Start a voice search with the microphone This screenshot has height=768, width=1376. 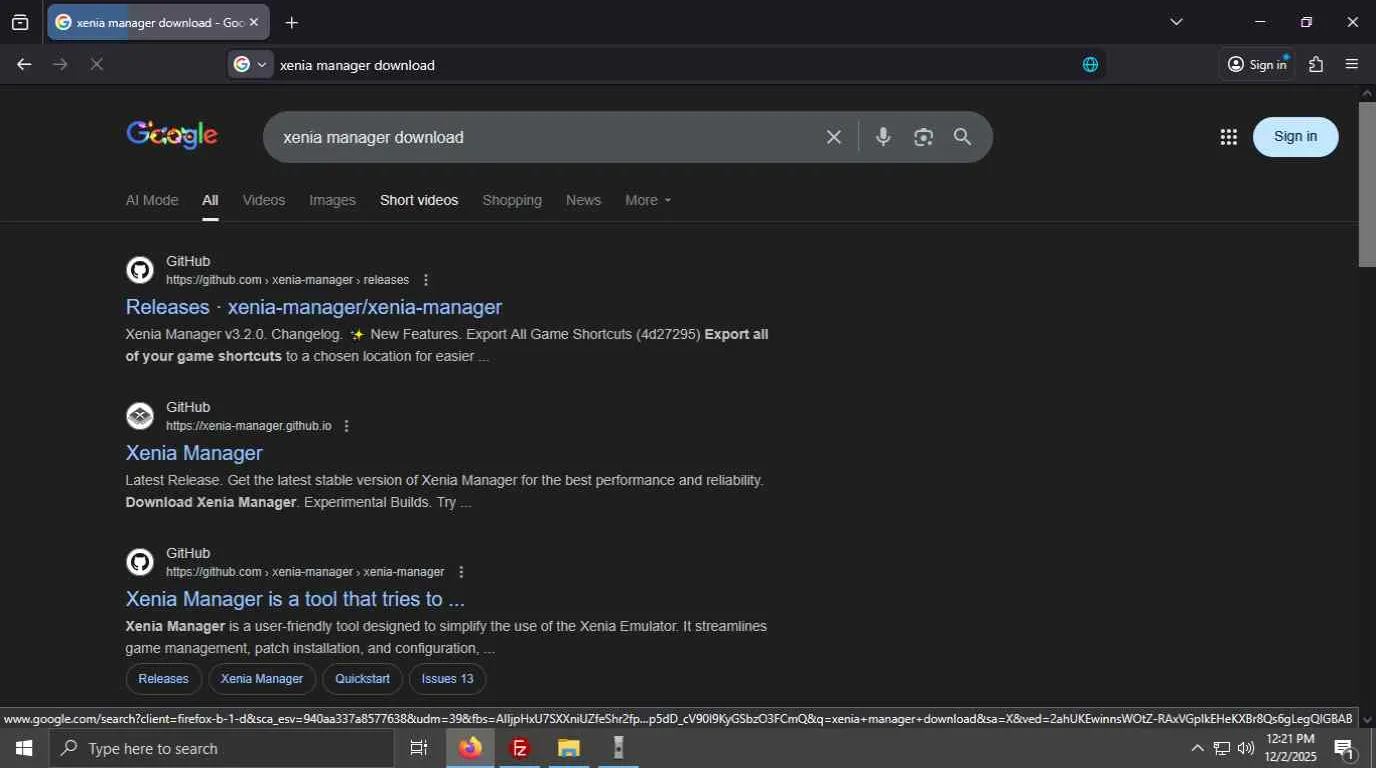883,137
